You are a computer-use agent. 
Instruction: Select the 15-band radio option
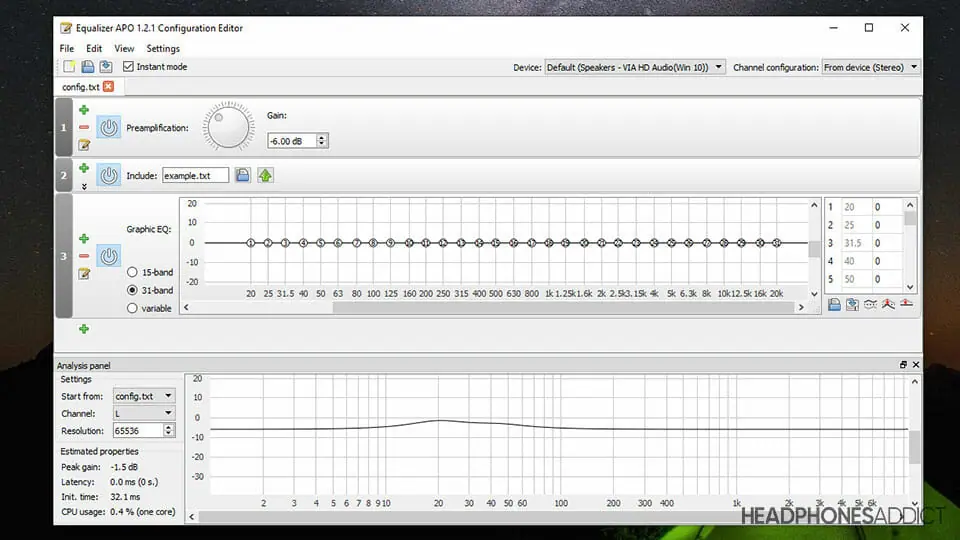[x=132, y=272]
